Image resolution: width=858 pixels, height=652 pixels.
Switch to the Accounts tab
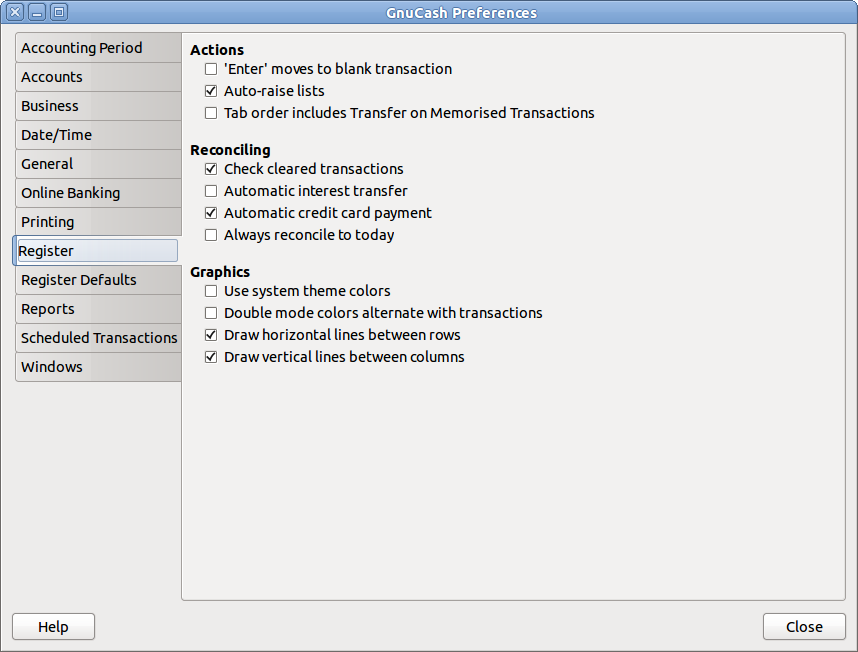(x=98, y=77)
